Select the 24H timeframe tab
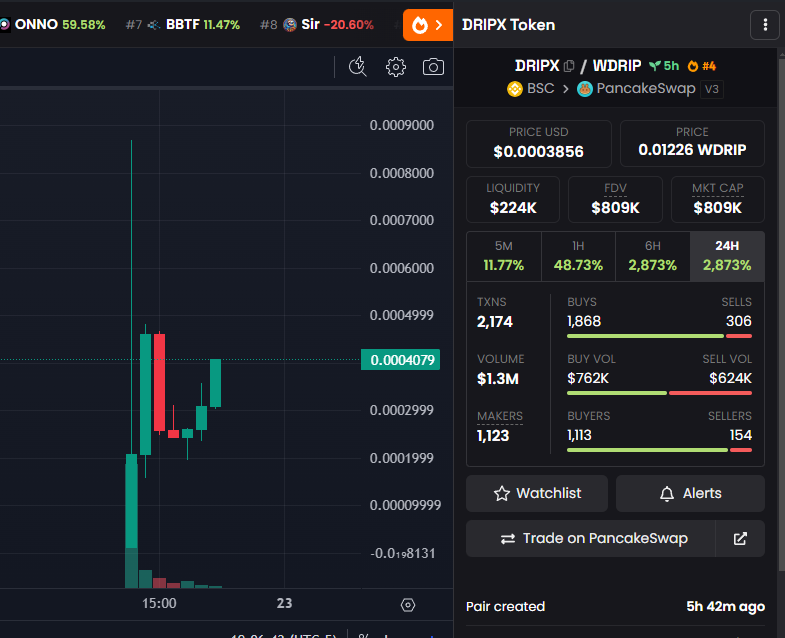This screenshot has height=638, width=785. 727,256
